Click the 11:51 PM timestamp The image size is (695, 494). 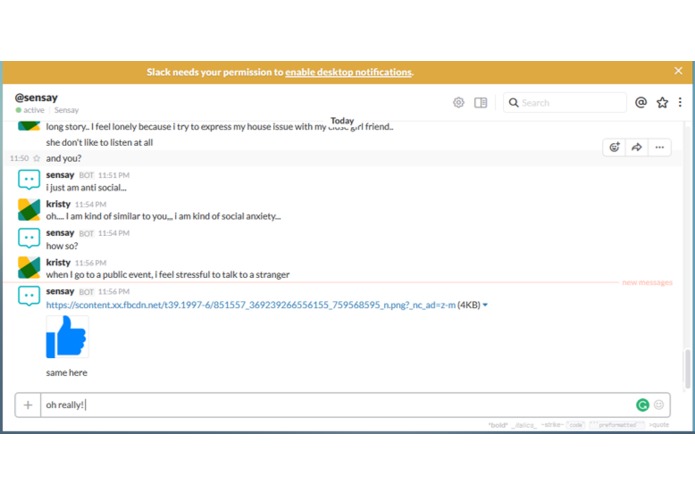pos(113,175)
